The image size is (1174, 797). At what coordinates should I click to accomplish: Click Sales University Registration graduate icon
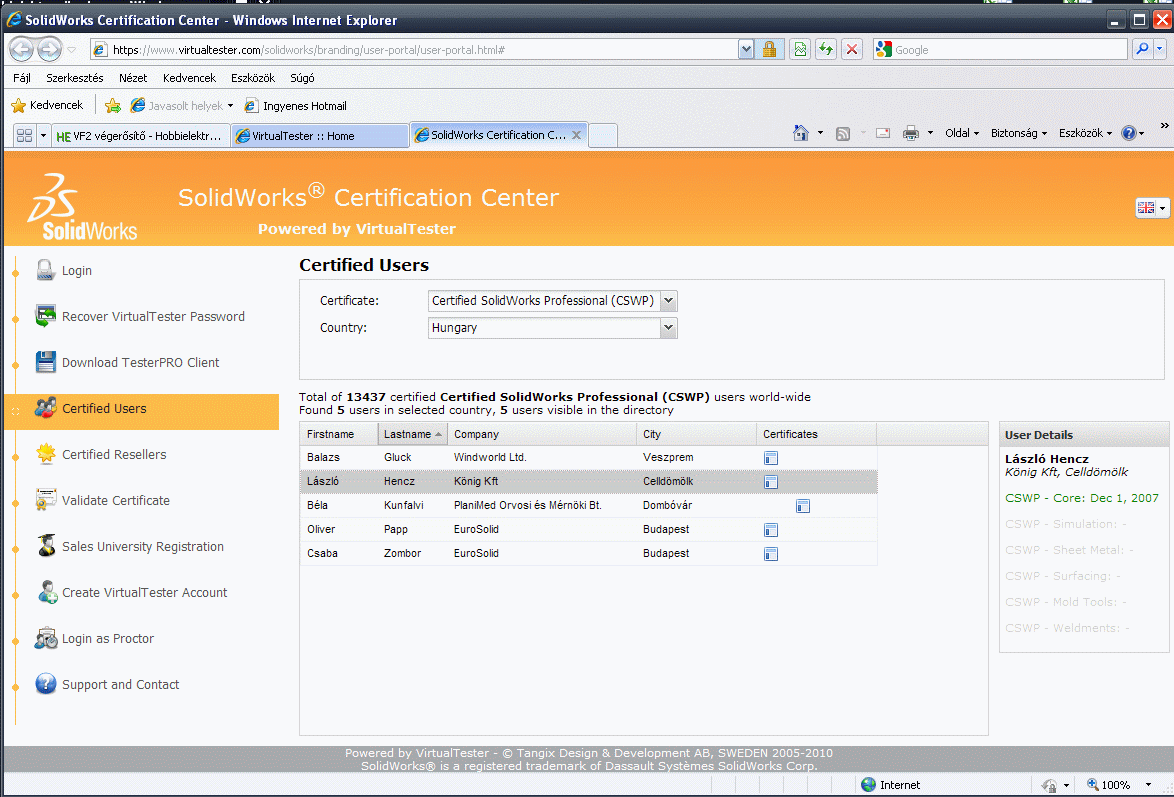coord(46,546)
